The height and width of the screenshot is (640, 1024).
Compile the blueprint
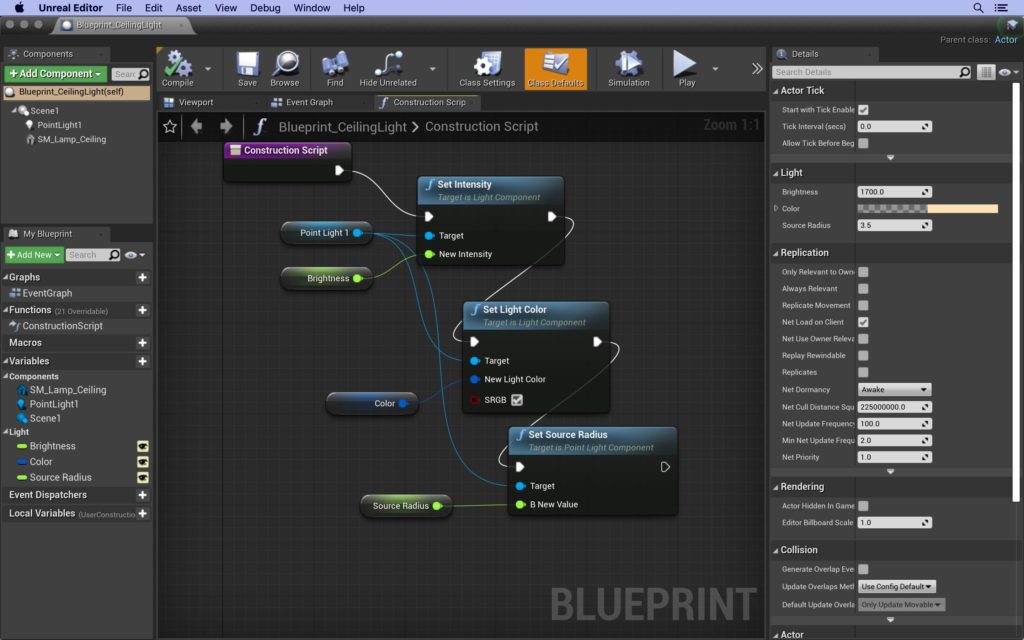pyautogui.click(x=178, y=69)
